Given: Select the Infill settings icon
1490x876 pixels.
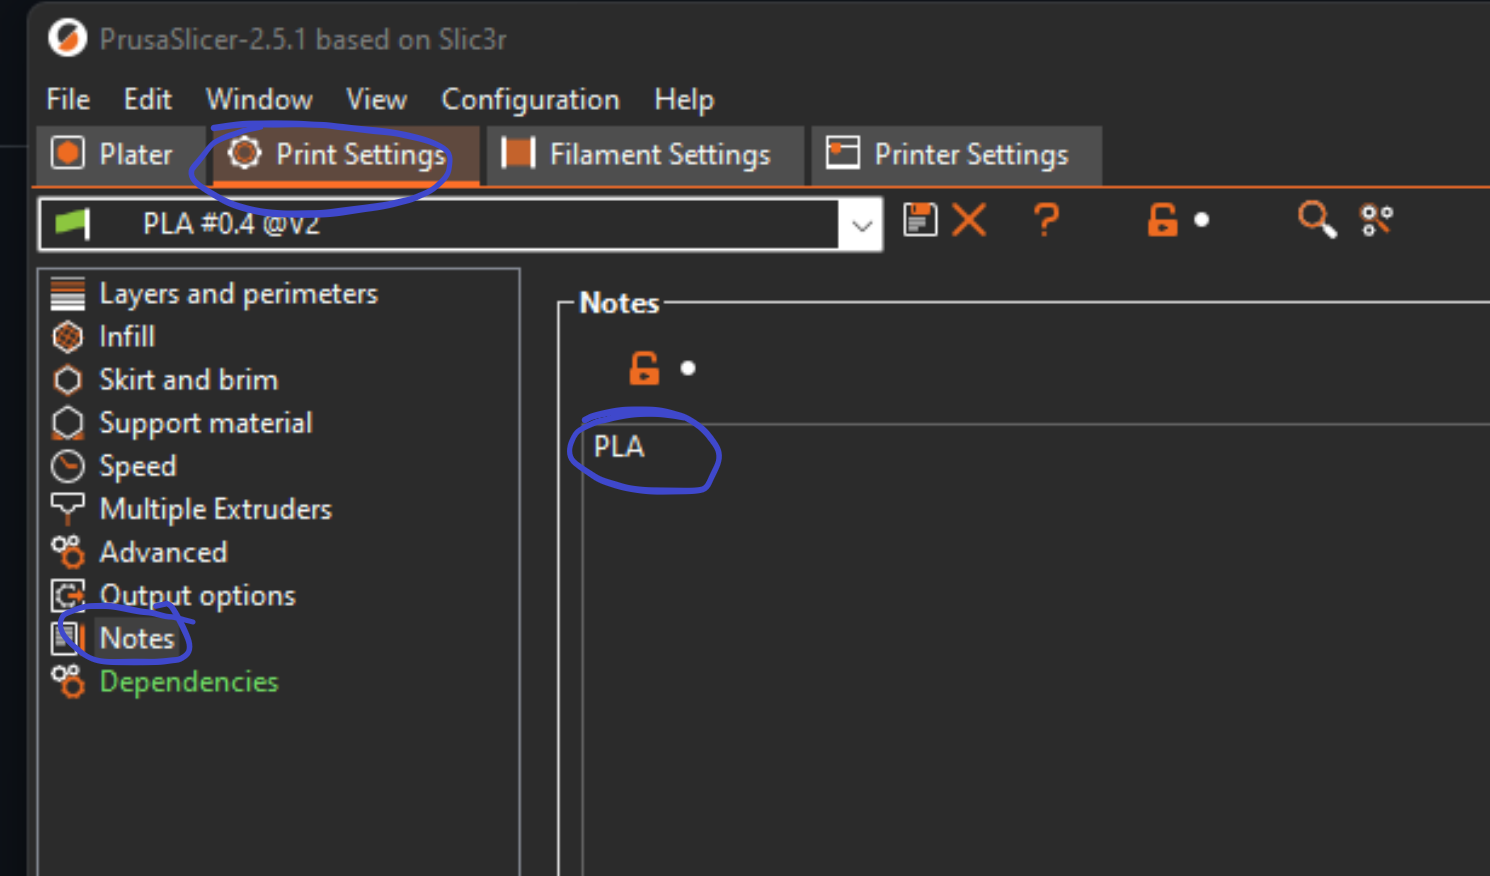Looking at the screenshot, I should (67, 337).
